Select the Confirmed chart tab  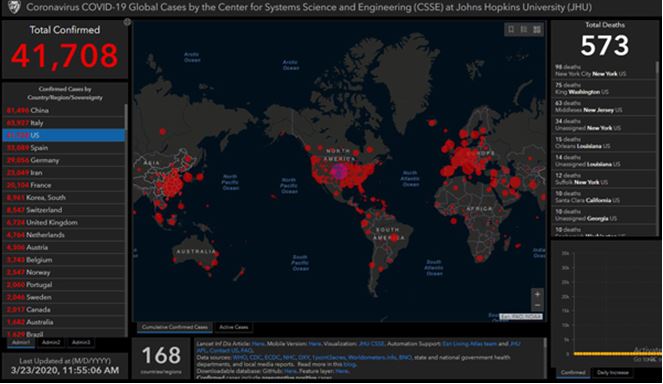[x=573, y=373]
